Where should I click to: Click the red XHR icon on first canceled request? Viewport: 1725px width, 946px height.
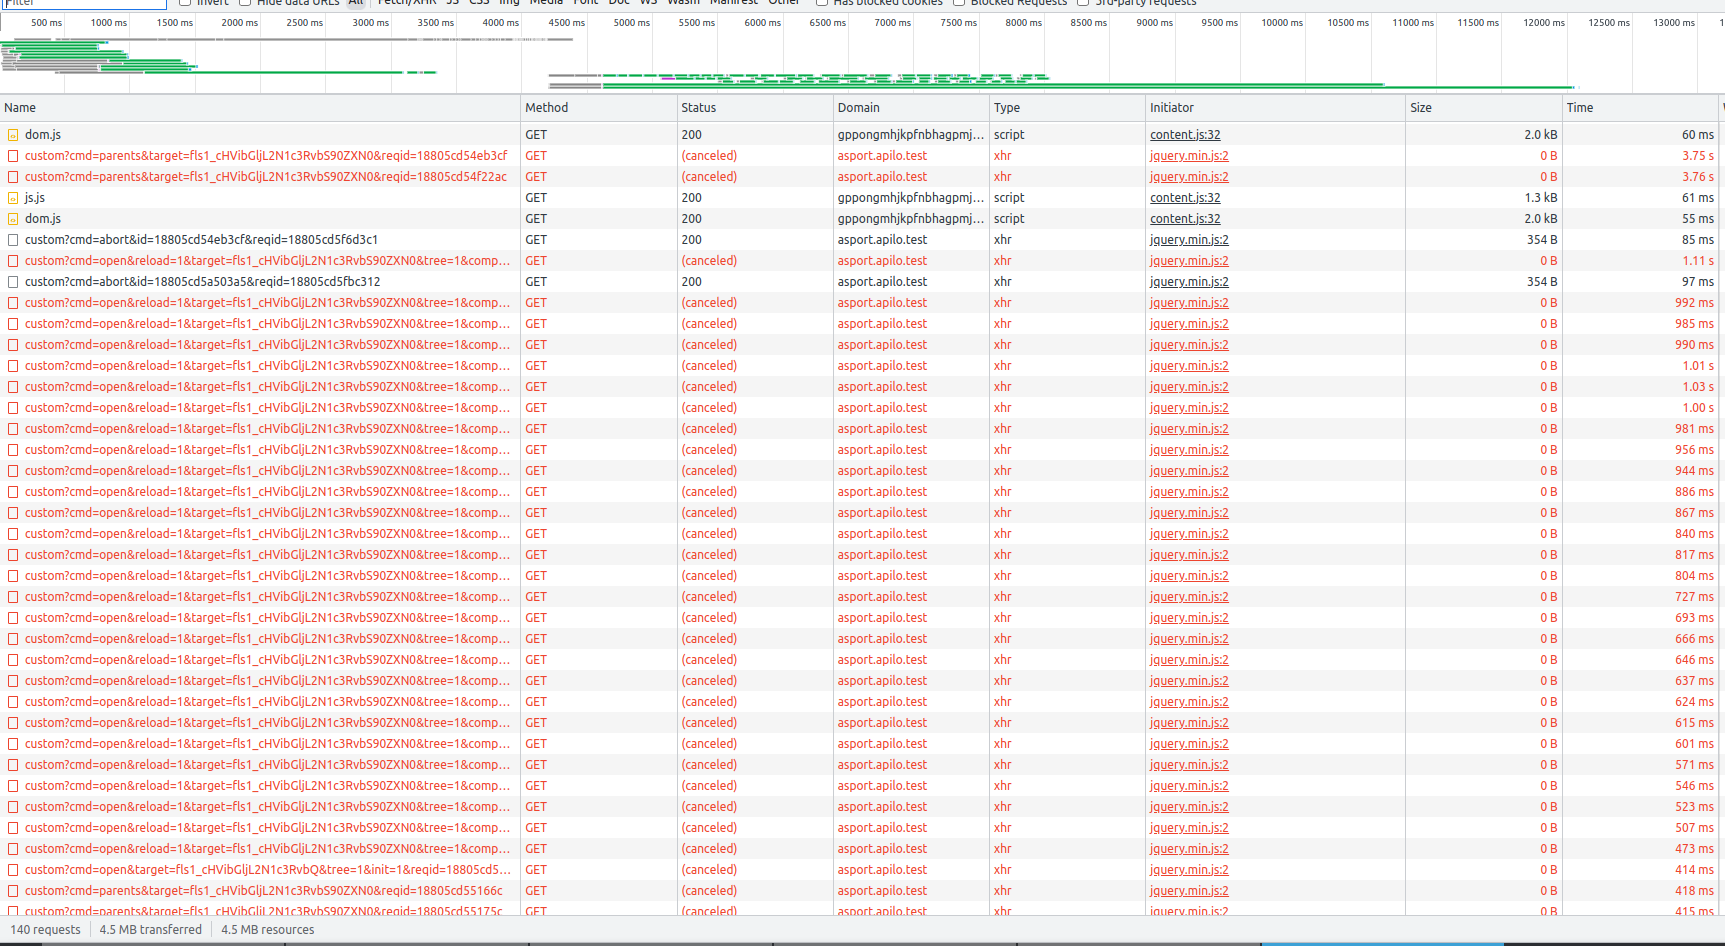pyautogui.click(x=12, y=155)
